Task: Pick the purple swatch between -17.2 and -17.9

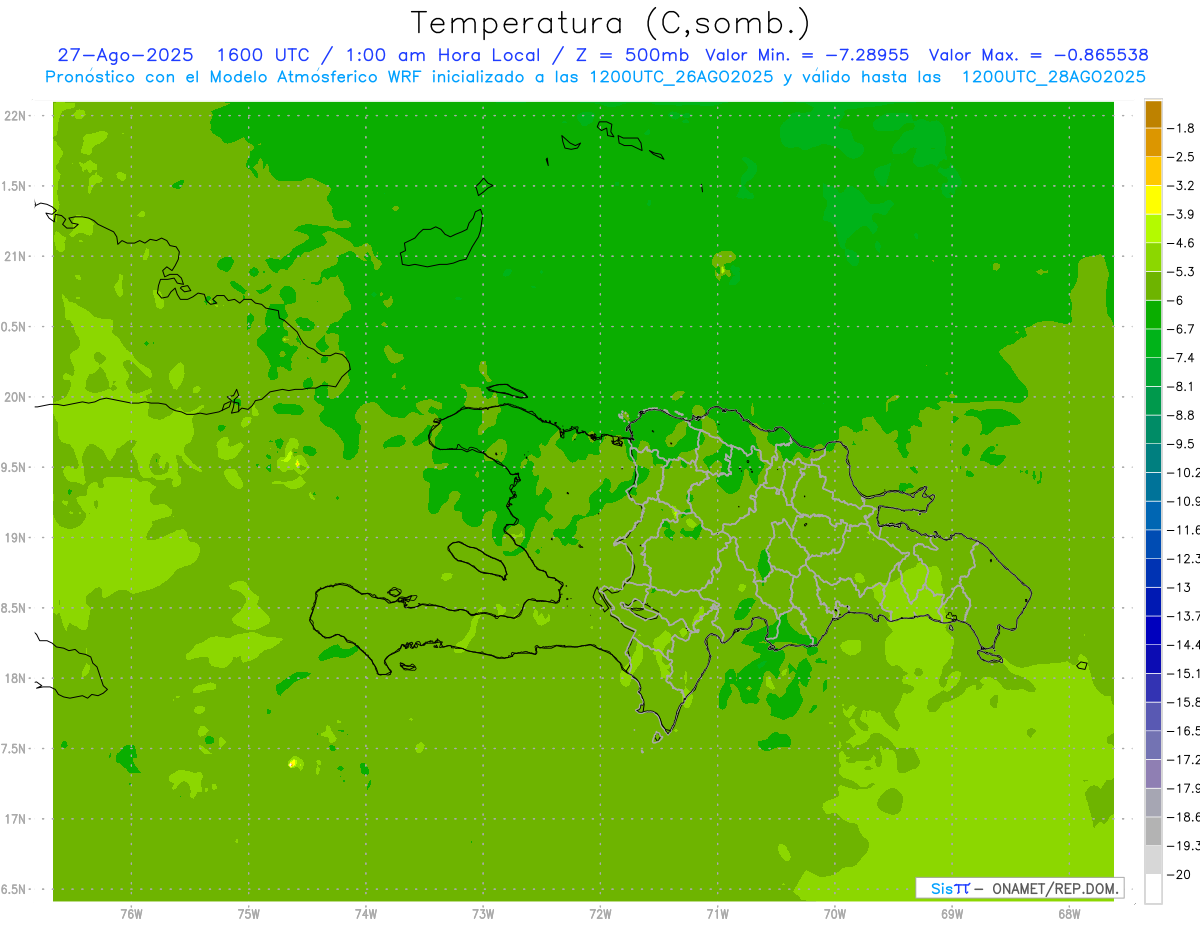Action: point(1153,773)
